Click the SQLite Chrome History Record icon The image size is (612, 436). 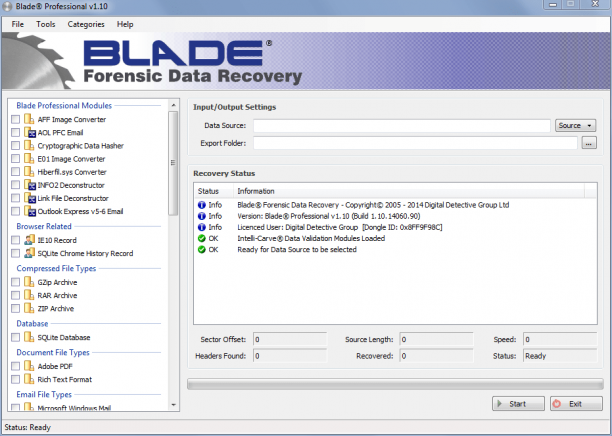[x=29, y=253]
